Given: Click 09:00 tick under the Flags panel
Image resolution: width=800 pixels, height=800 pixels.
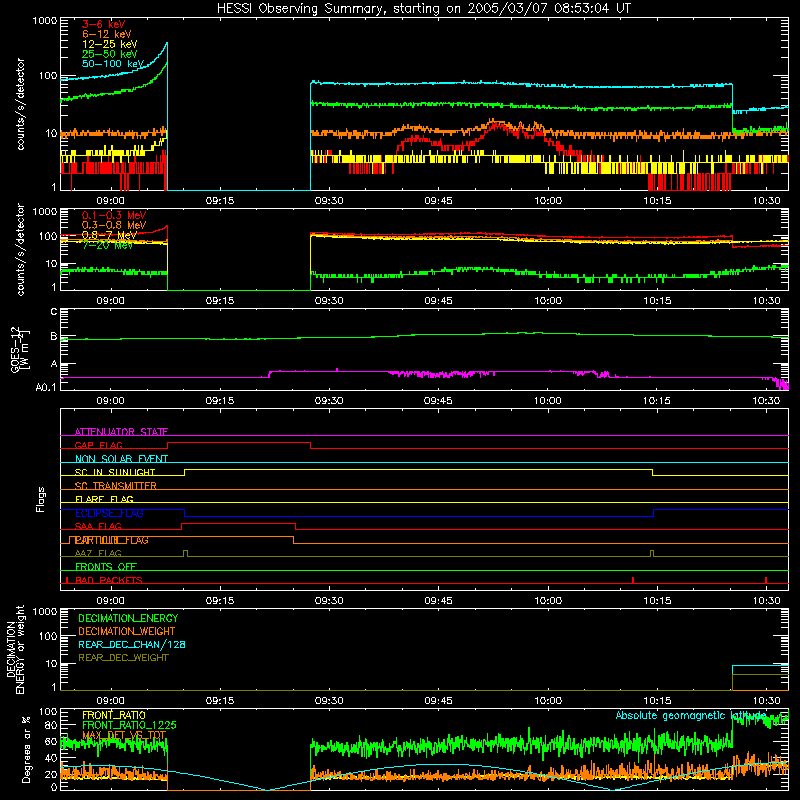Looking at the screenshot, I should (111, 601).
